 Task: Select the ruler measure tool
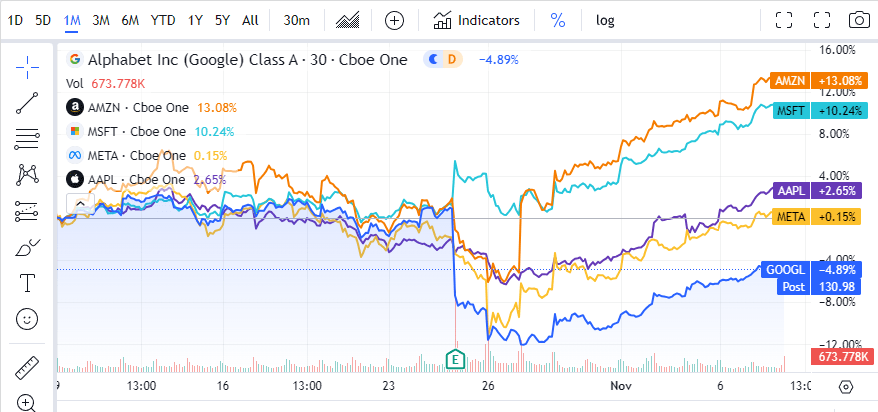pos(27,367)
